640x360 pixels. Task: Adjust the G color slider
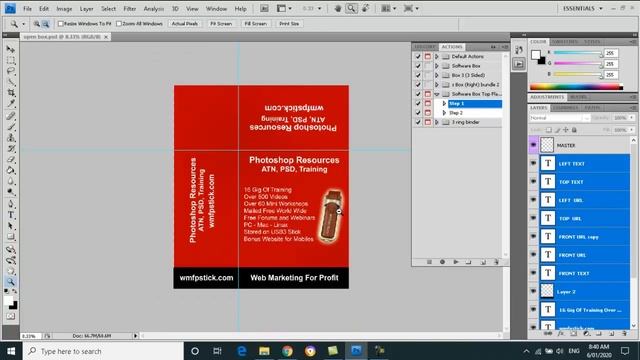(x=578, y=64)
